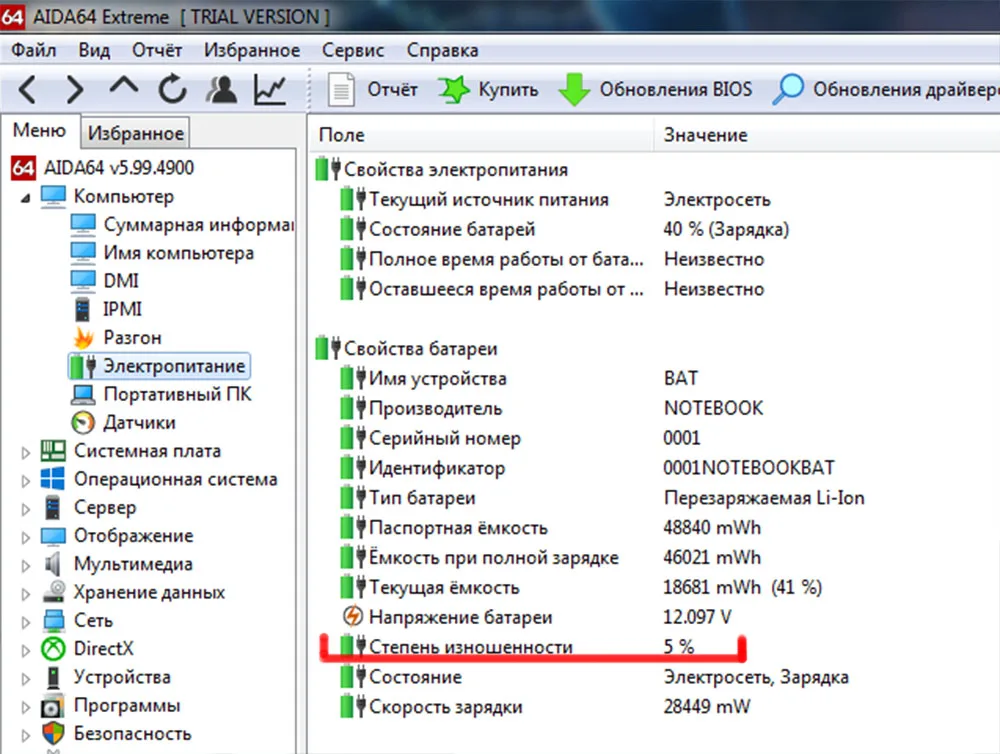Expand the Хранение данных node
Screen dimensions: 1000x754
[26, 593]
